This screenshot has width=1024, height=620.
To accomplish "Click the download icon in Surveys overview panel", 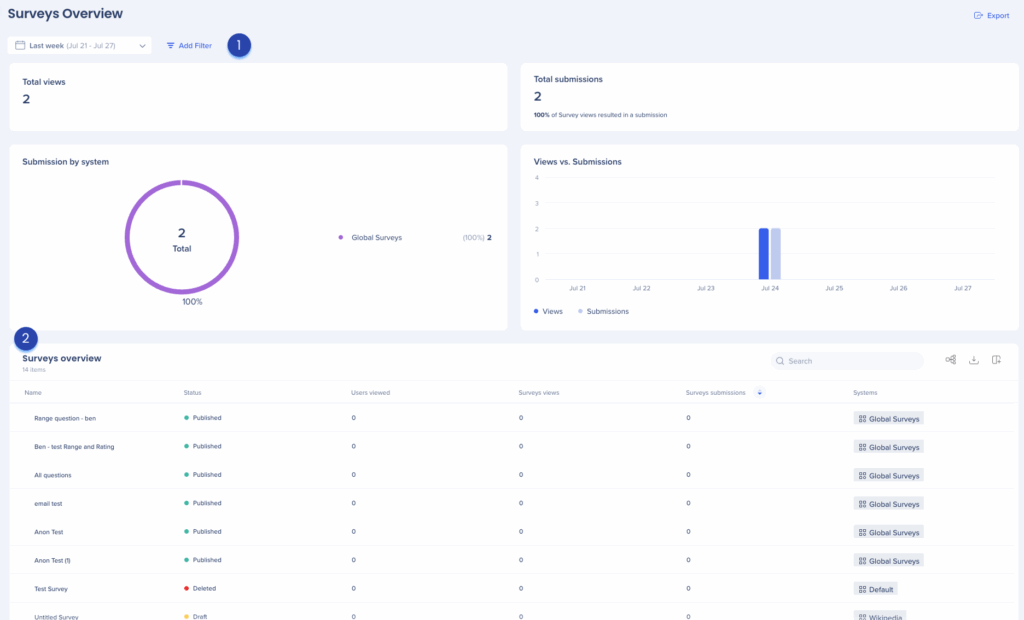I will pyautogui.click(x=973, y=360).
